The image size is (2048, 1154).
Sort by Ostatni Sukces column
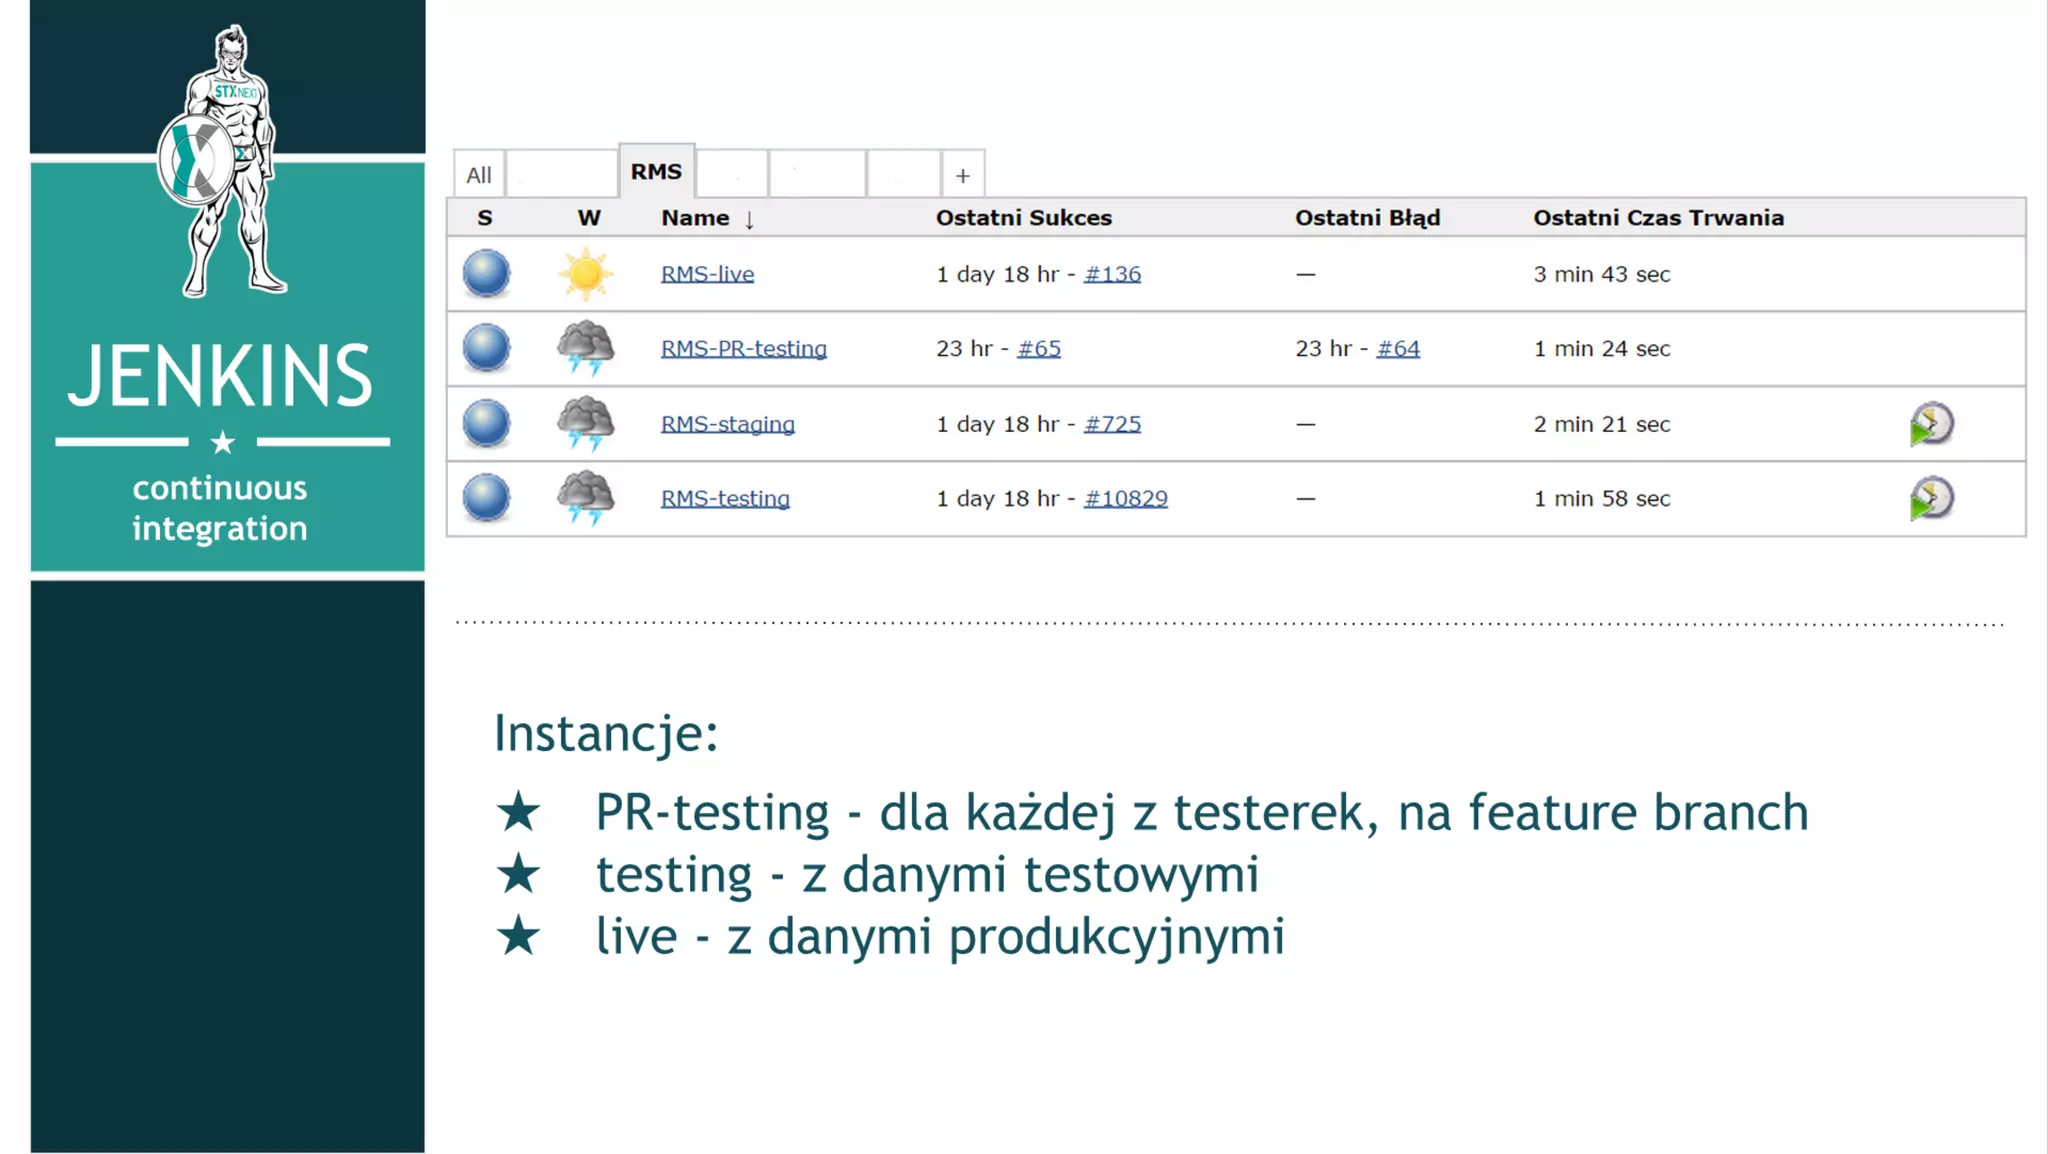pyautogui.click(x=1024, y=218)
